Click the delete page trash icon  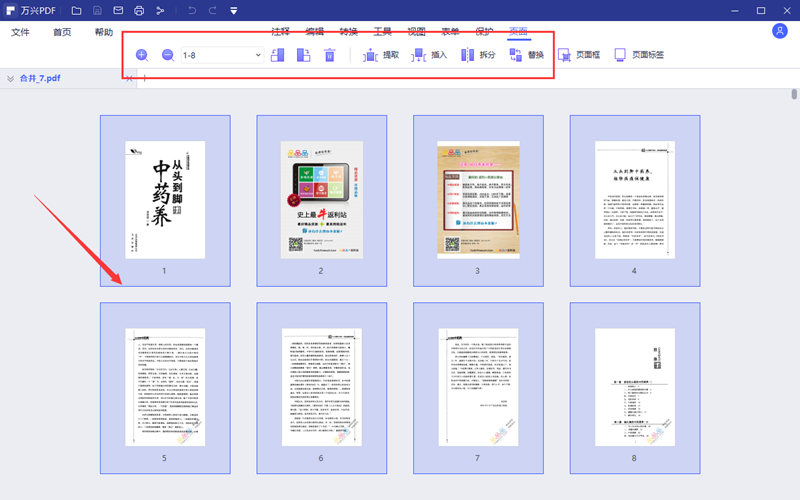point(330,55)
